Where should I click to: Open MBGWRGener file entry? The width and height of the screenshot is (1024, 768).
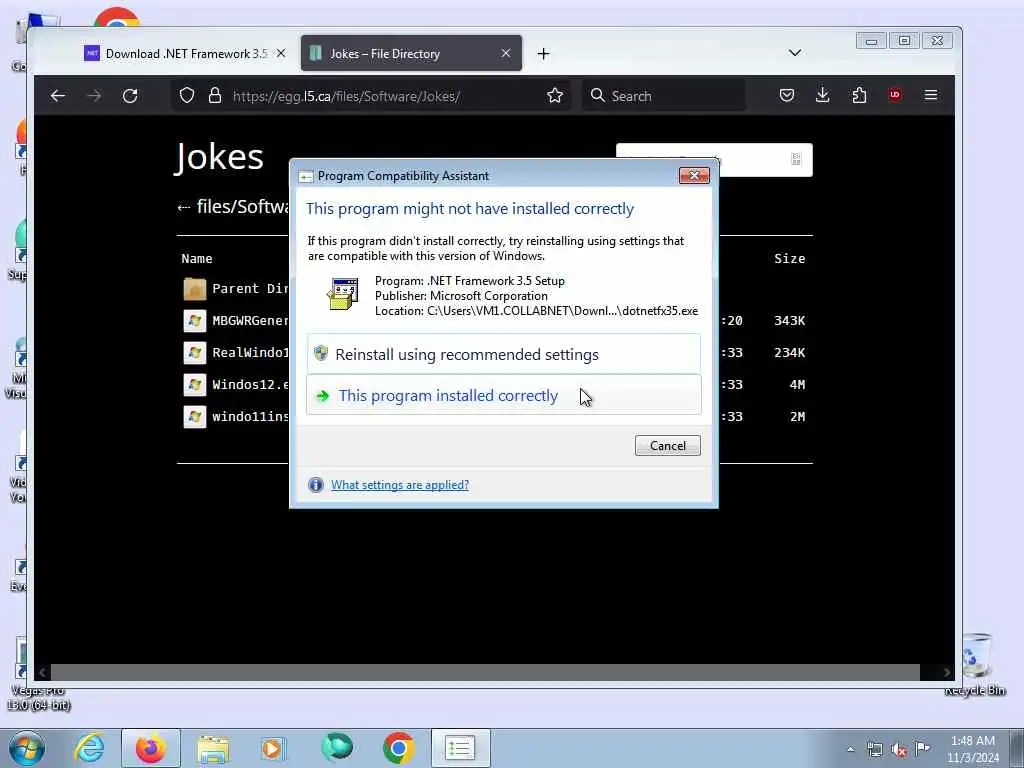coord(249,321)
